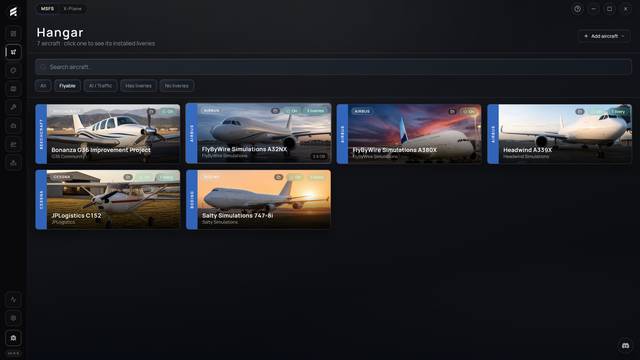Toggle the All filter chip
This screenshot has height=360, width=640.
[x=43, y=86]
